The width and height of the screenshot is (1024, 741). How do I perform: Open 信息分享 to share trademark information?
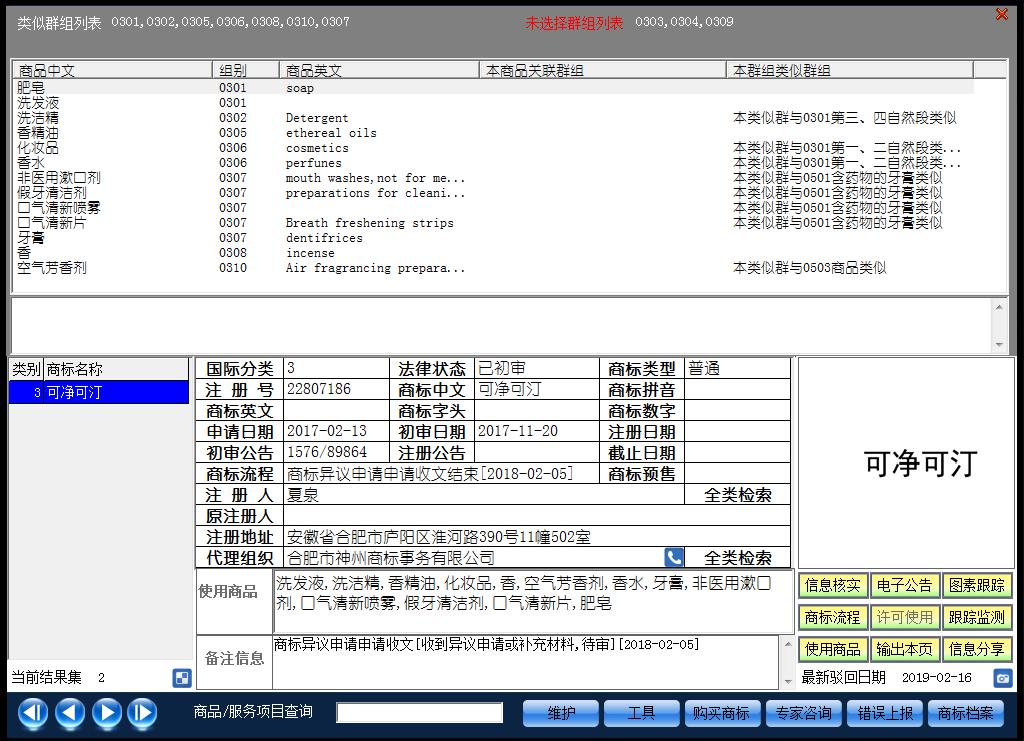click(978, 649)
